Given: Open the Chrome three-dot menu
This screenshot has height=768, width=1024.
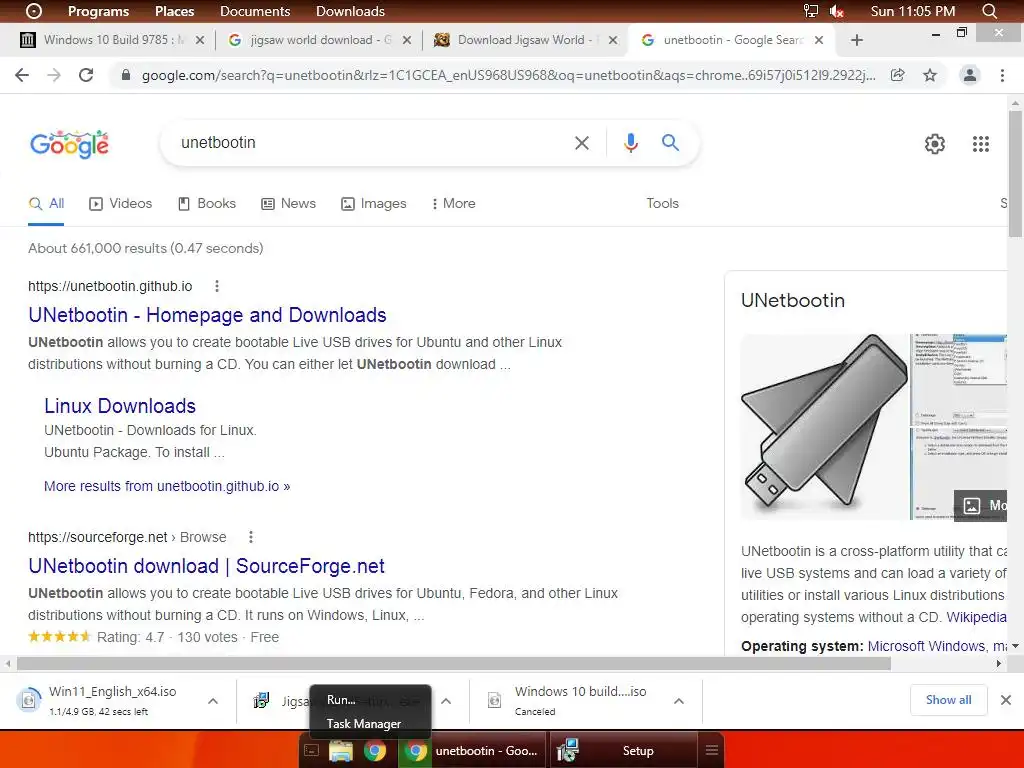Looking at the screenshot, I should 1002,75.
